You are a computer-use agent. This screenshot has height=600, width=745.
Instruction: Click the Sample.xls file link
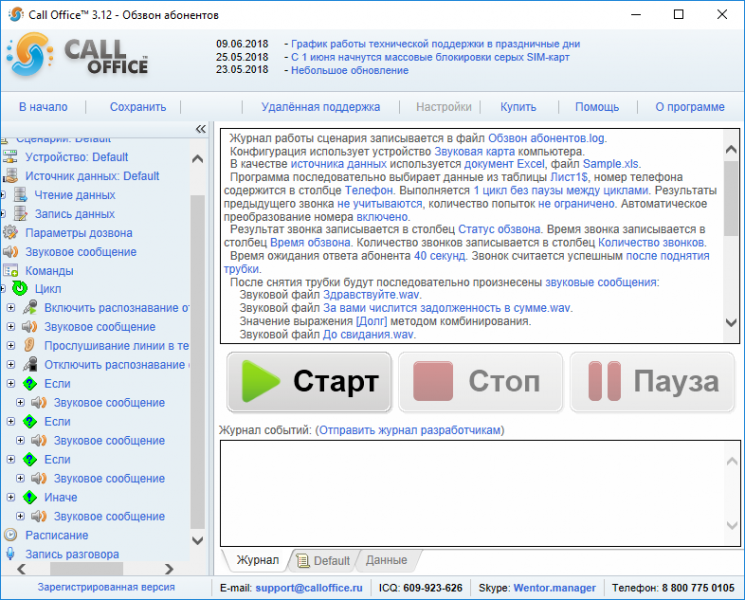click(611, 164)
